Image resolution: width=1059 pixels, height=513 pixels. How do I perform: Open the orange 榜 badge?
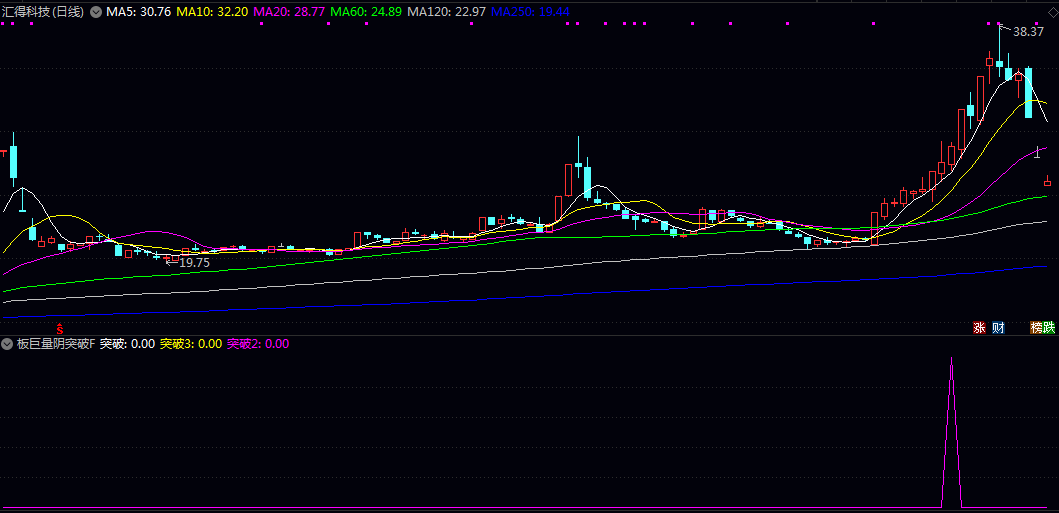(x=1036, y=327)
